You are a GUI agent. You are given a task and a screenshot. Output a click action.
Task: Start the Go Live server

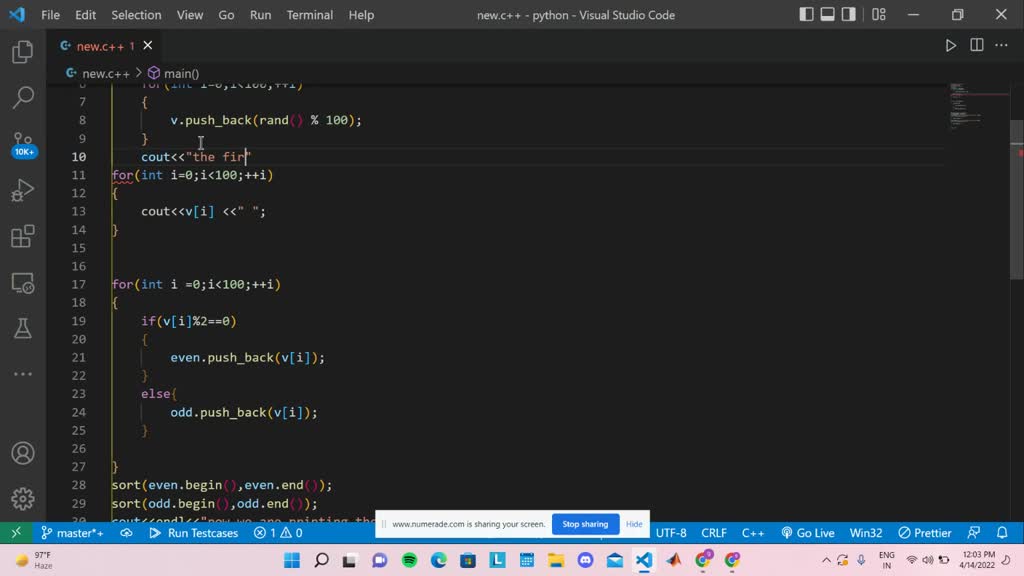(x=808, y=533)
